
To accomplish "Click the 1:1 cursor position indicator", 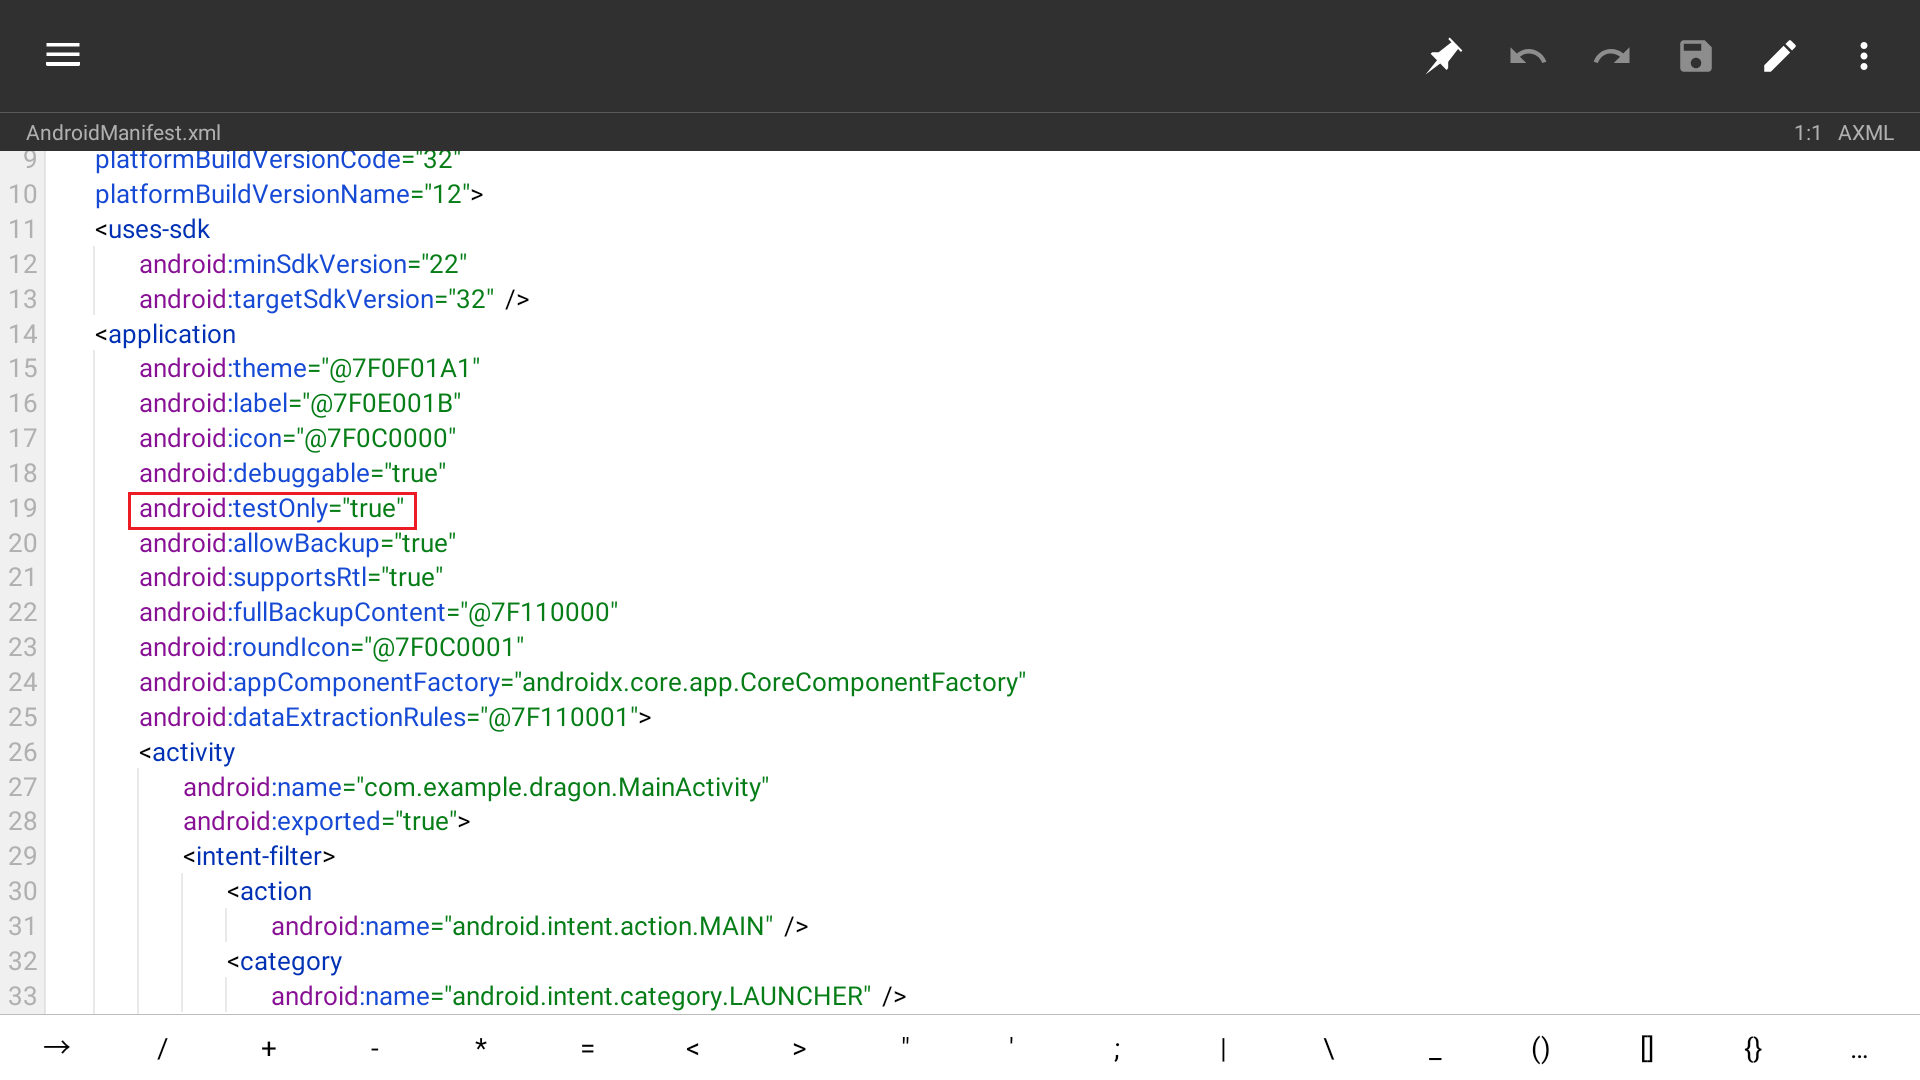I will [1806, 133].
